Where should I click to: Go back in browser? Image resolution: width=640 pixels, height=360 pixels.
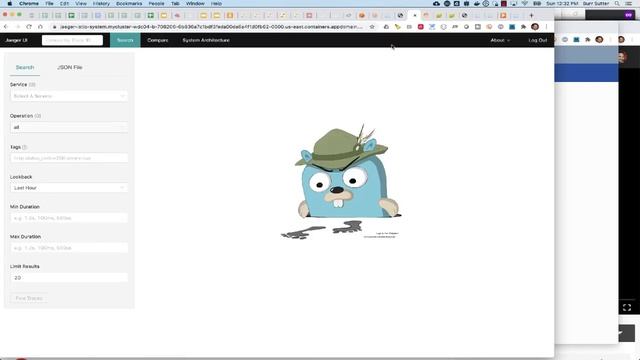6,27
